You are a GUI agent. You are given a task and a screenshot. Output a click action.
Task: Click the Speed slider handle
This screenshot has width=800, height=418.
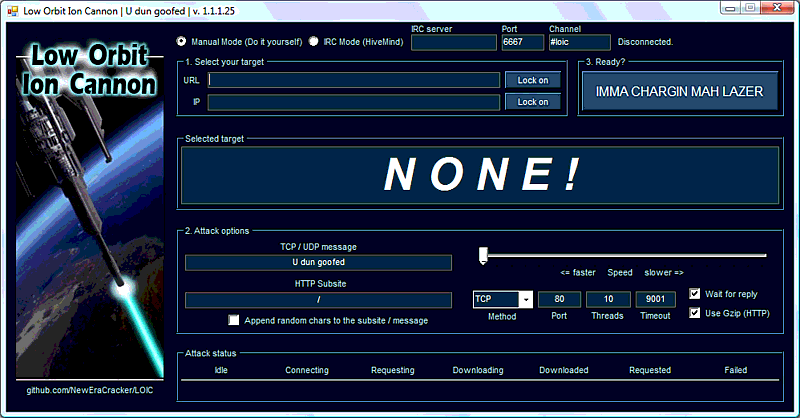pos(482,256)
